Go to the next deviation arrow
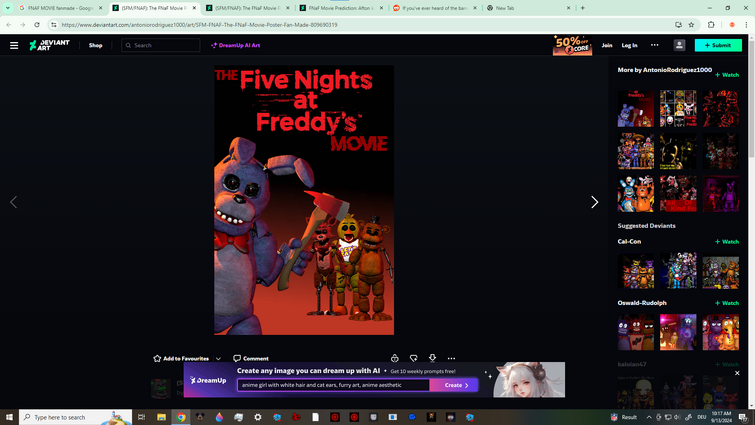This screenshot has width=755, height=425. 595,202
